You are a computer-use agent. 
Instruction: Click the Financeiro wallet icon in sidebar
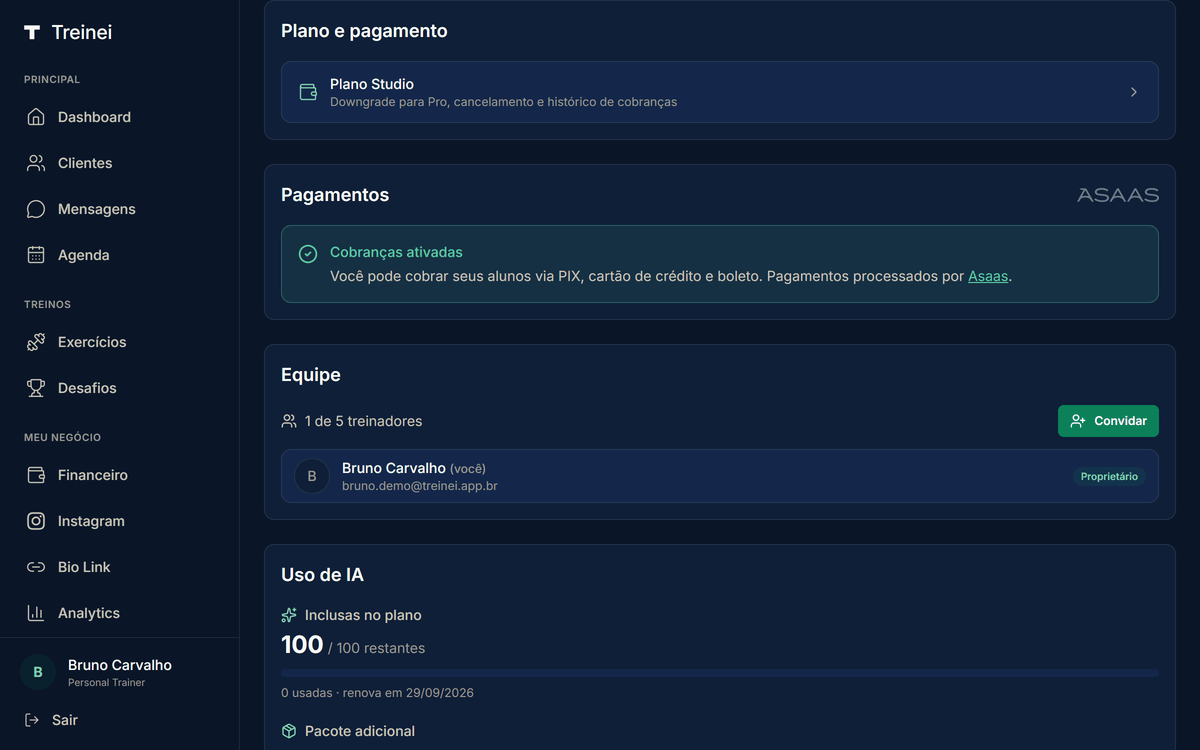pyautogui.click(x=36, y=475)
